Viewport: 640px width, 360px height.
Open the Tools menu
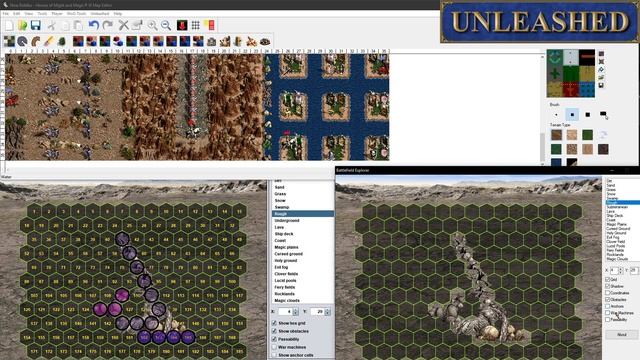click(42, 13)
